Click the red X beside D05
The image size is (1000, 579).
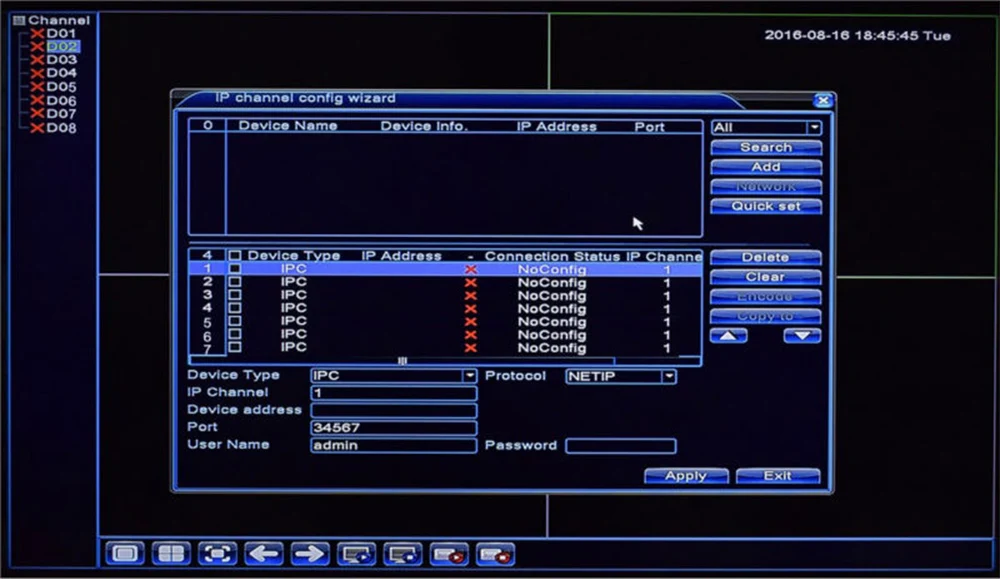click(37, 87)
